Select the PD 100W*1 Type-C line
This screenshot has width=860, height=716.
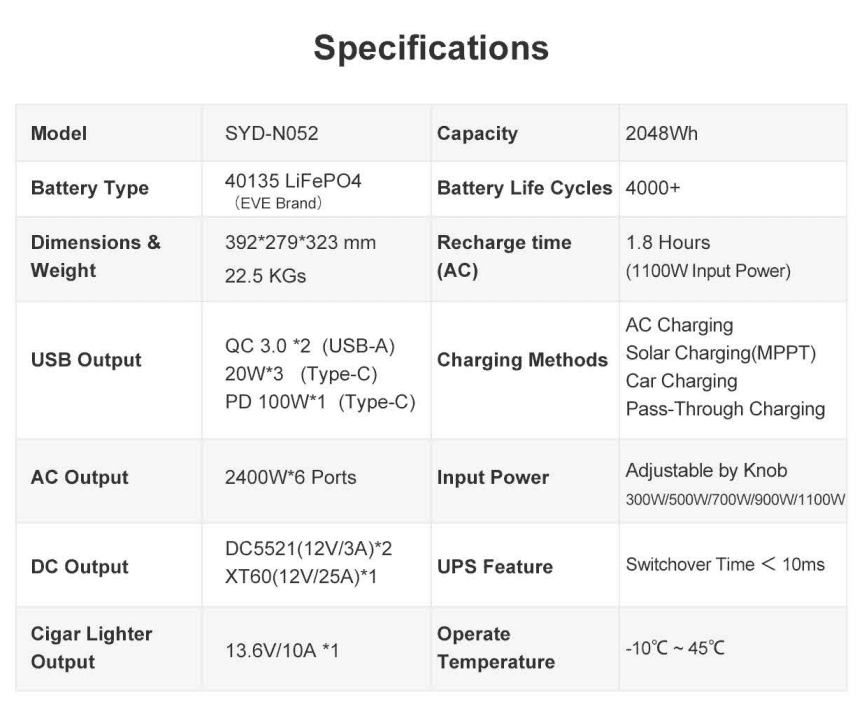click(320, 402)
